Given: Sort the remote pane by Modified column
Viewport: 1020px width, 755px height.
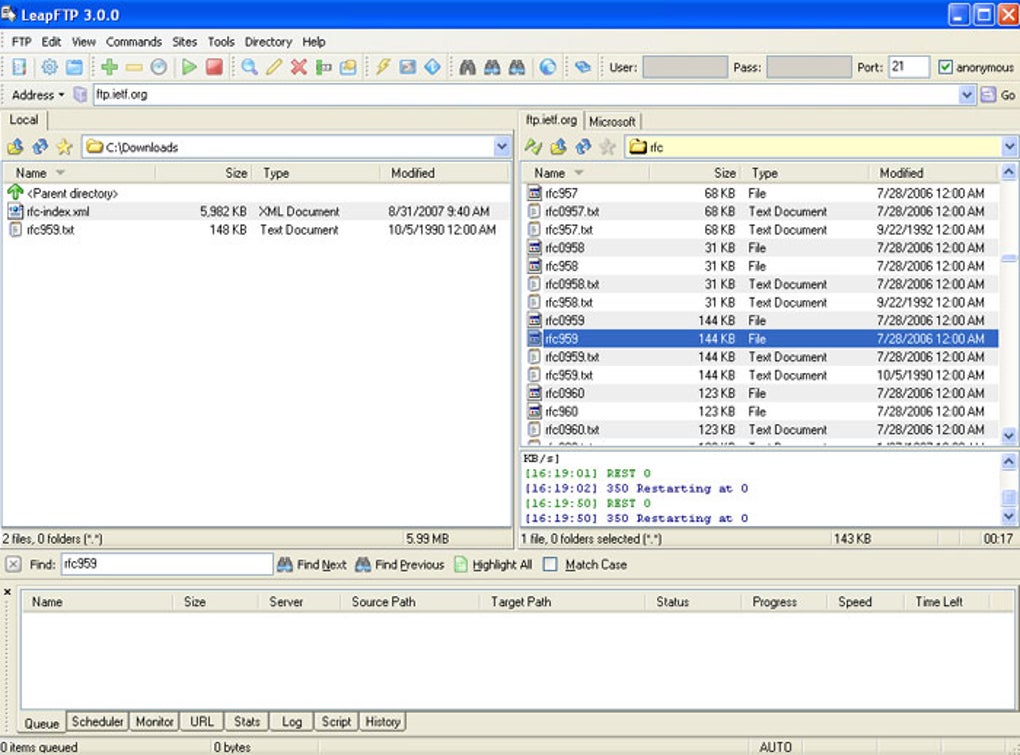Looking at the screenshot, I should [x=933, y=173].
